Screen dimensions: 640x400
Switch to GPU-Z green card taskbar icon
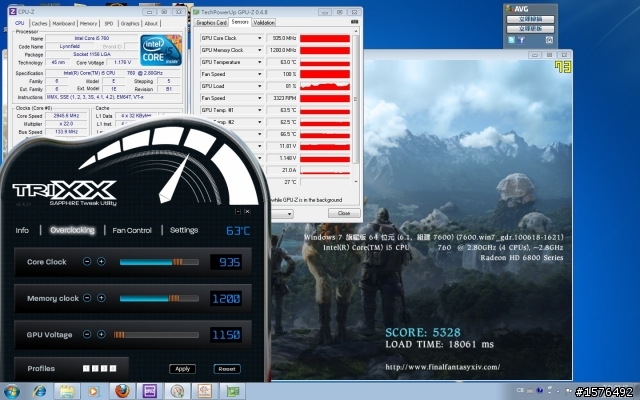pyautogui.click(x=232, y=391)
